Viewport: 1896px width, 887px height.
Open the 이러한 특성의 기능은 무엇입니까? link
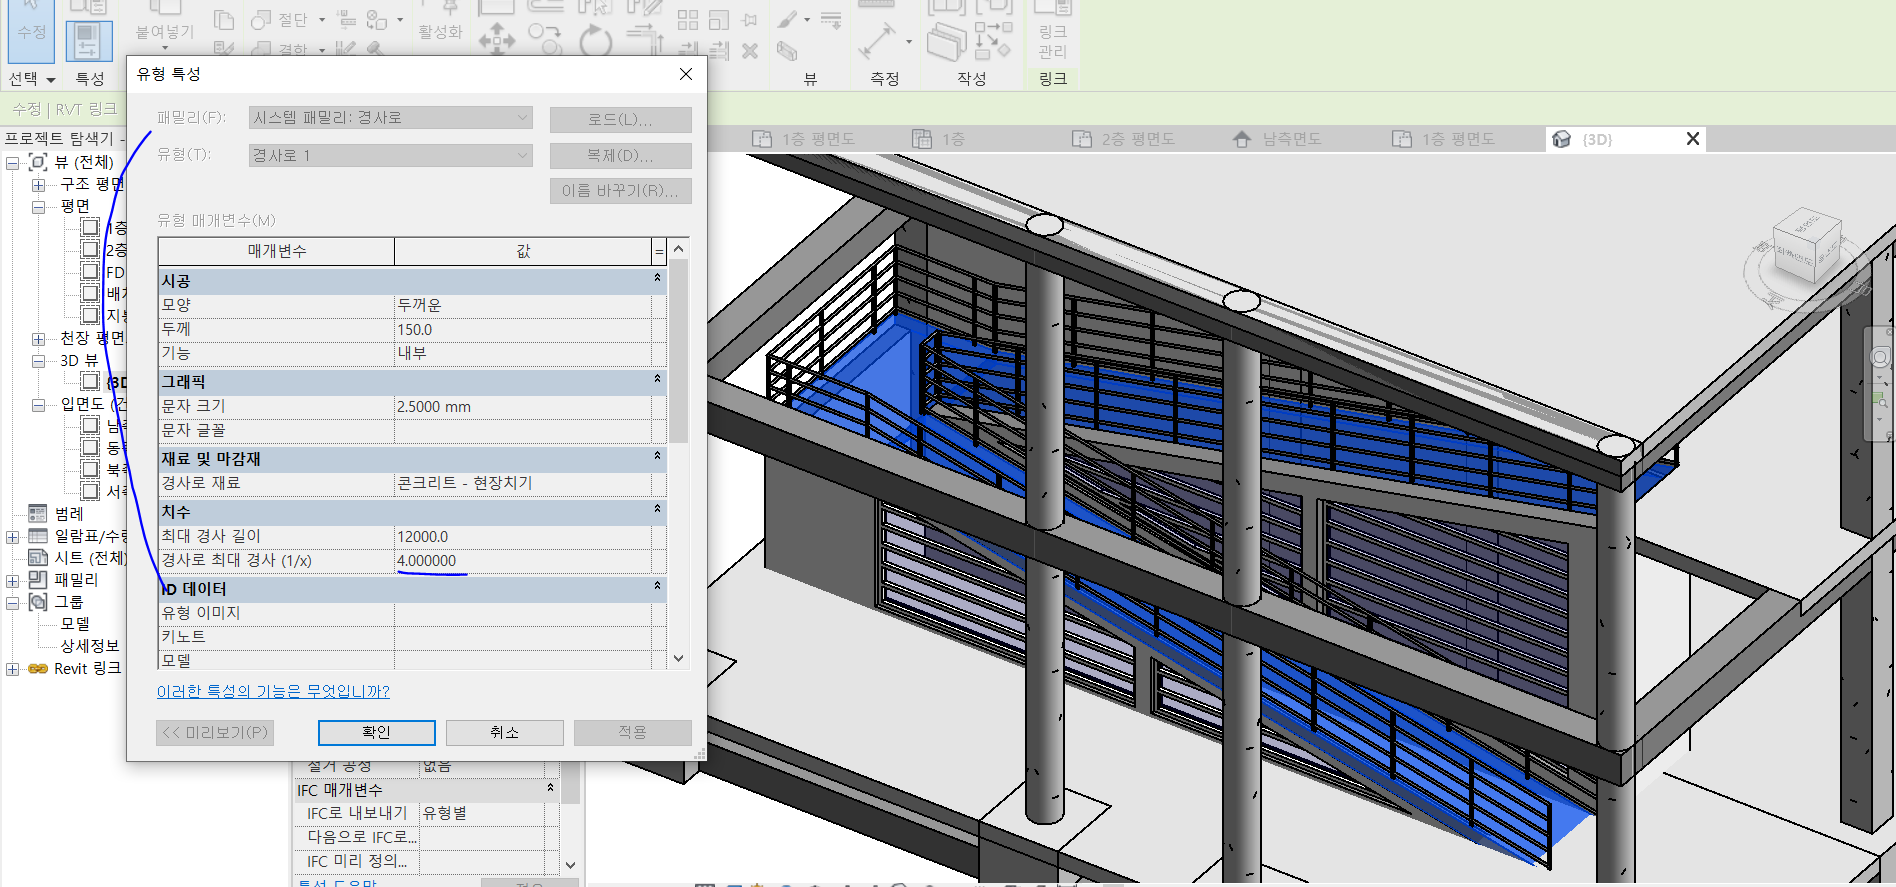point(273,691)
